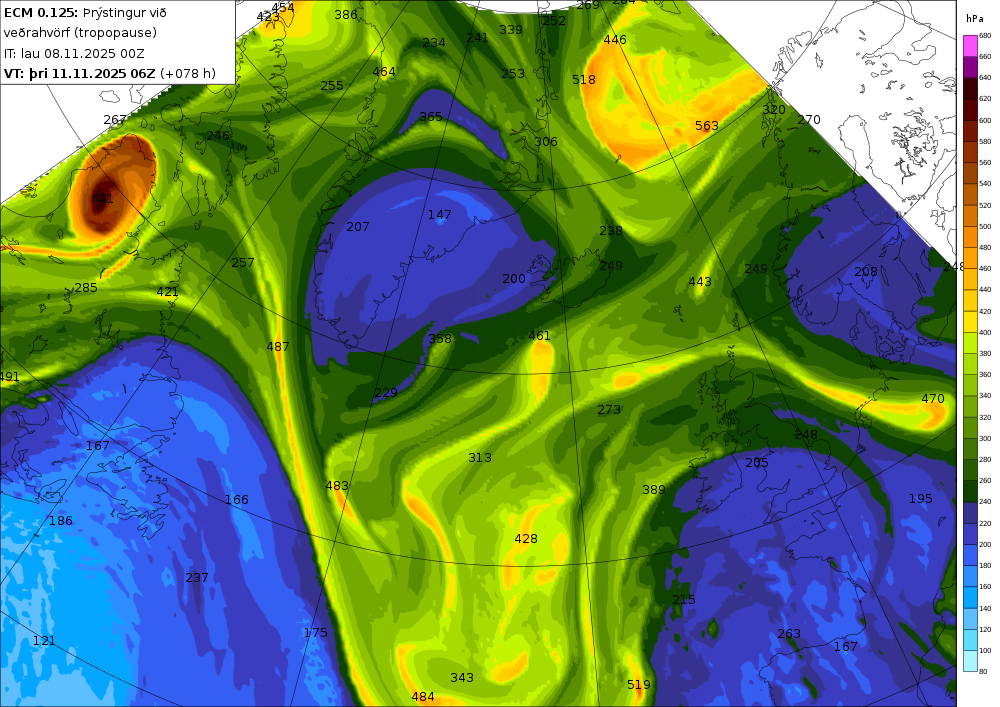Click the map value '386' near the top
The width and height of the screenshot is (1000, 707).
click(x=346, y=15)
